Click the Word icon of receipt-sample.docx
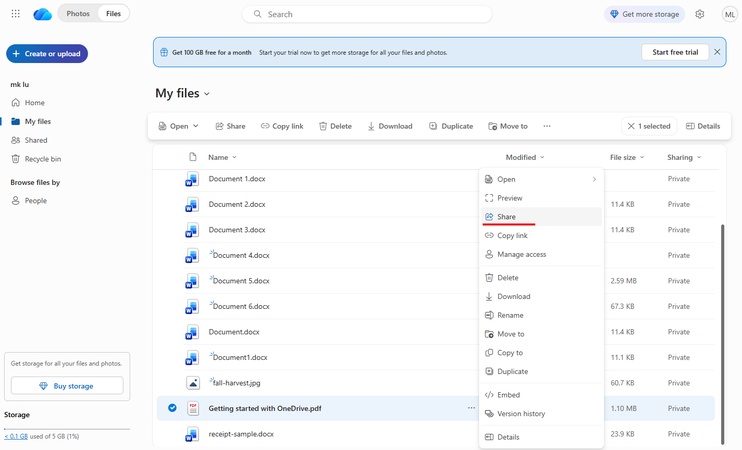The image size is (742, 450). [x=192, y=434]
